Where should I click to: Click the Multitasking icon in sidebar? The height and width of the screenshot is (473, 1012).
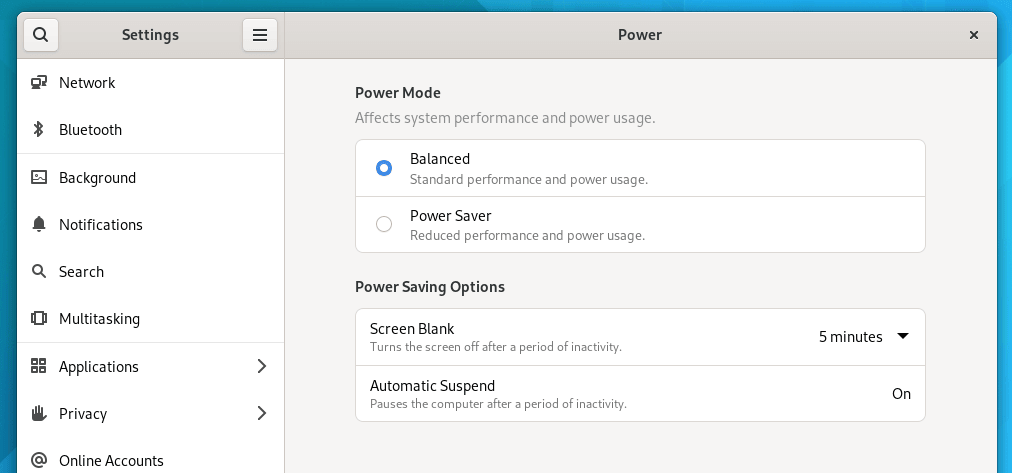point(39,319)
